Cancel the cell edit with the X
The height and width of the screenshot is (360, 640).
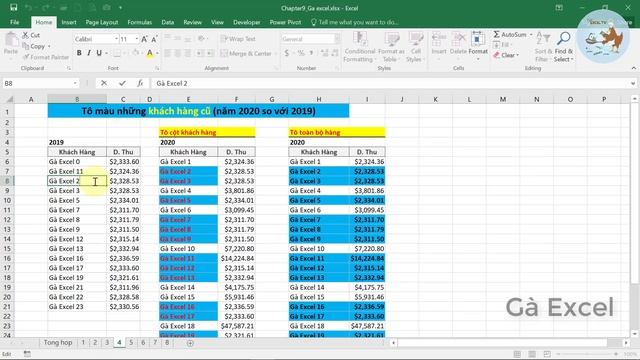104,83
